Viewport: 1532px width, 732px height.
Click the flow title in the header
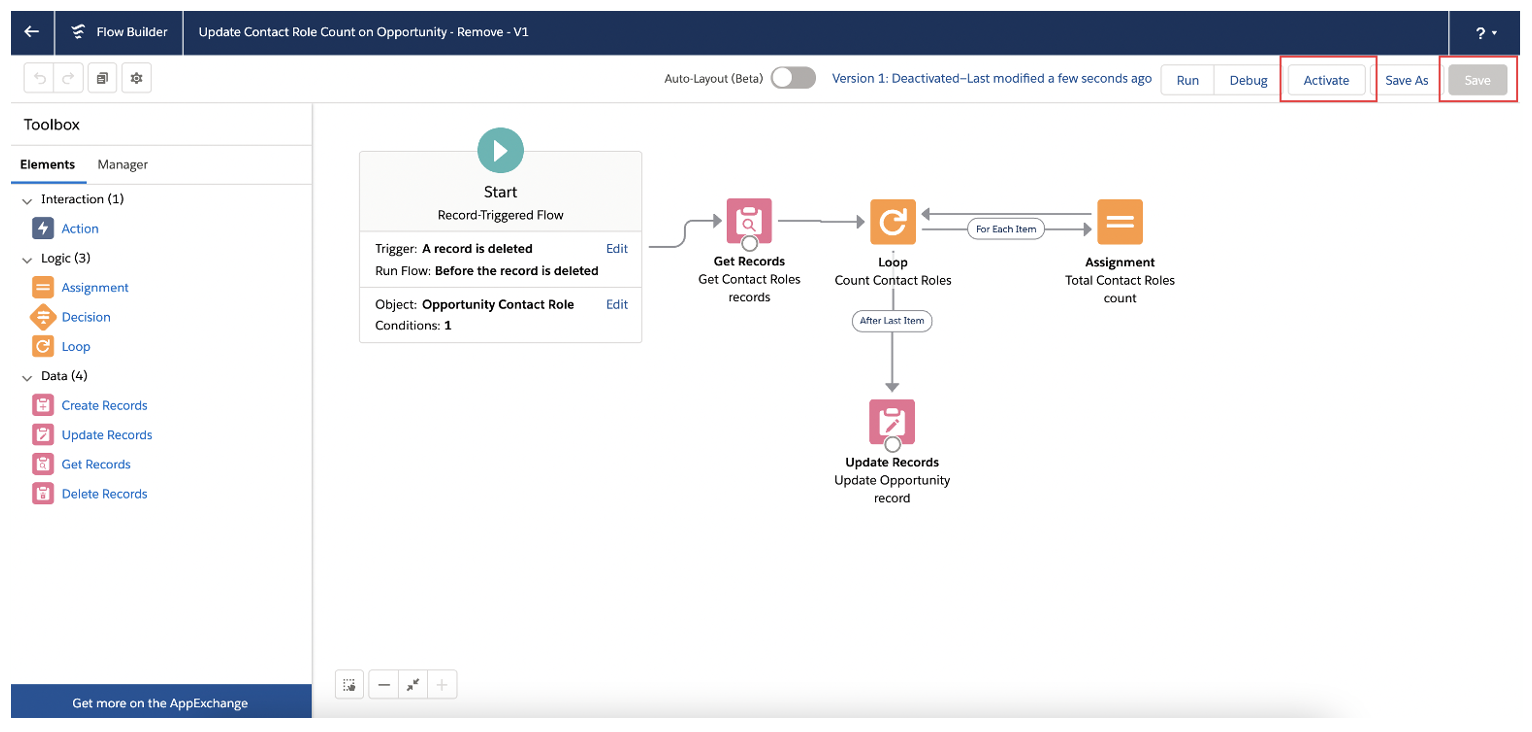point(363,32)
